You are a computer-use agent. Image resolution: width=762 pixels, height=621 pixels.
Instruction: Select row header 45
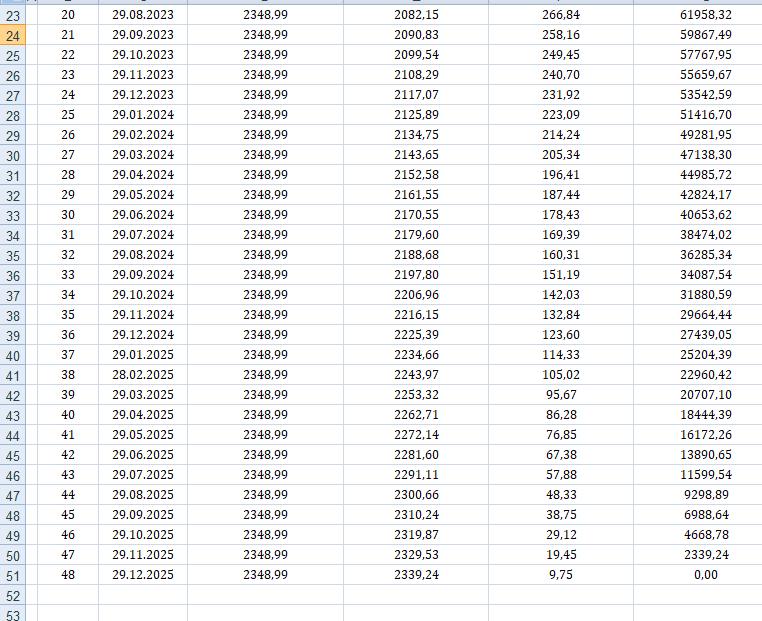[x=13, y=455]
